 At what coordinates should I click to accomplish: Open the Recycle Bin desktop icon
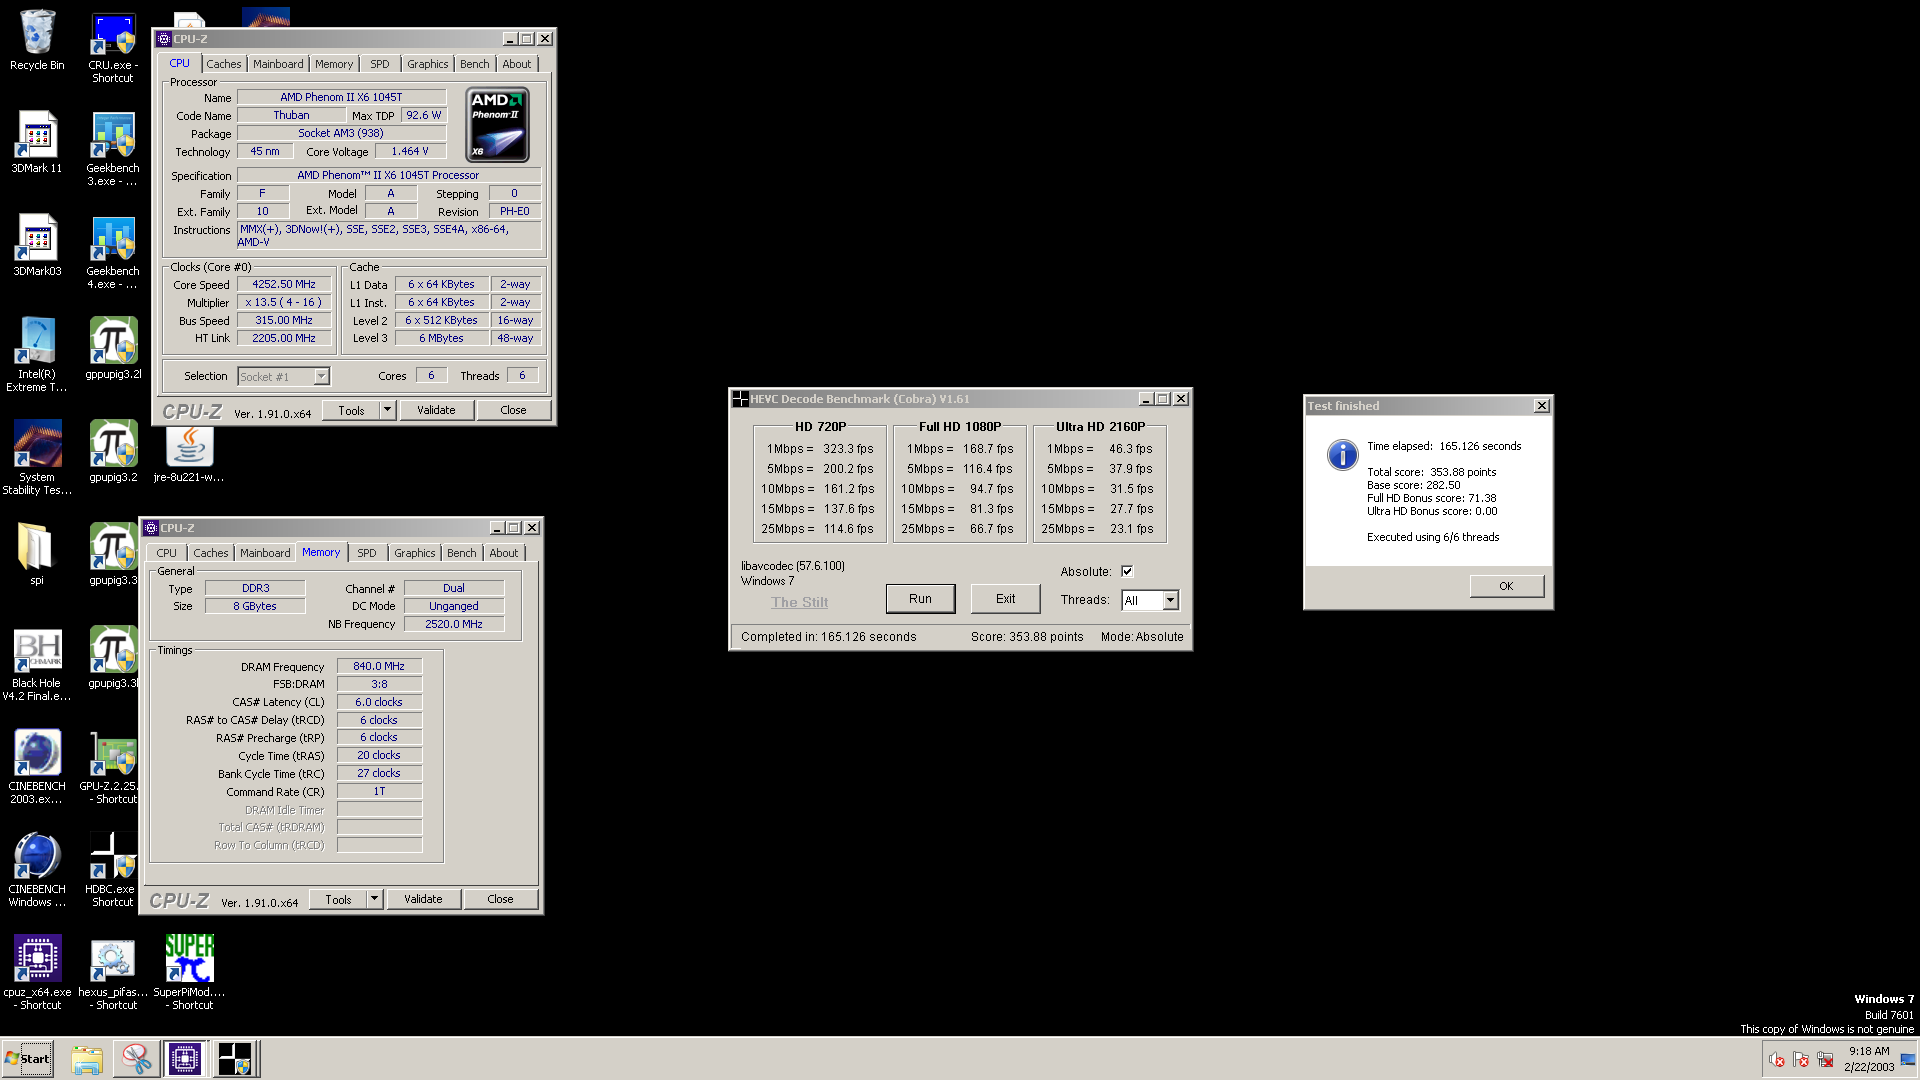tap(37, 40)
